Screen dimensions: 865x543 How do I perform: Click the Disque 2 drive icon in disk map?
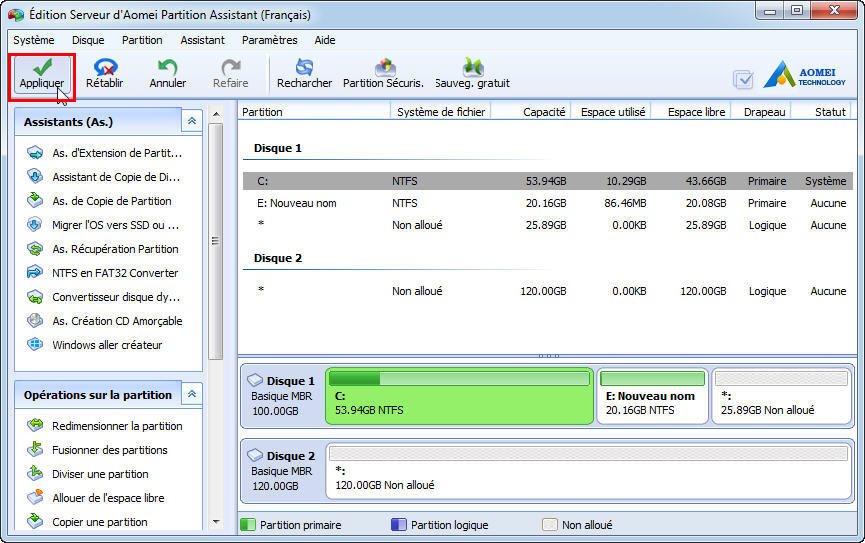[255, 455]
